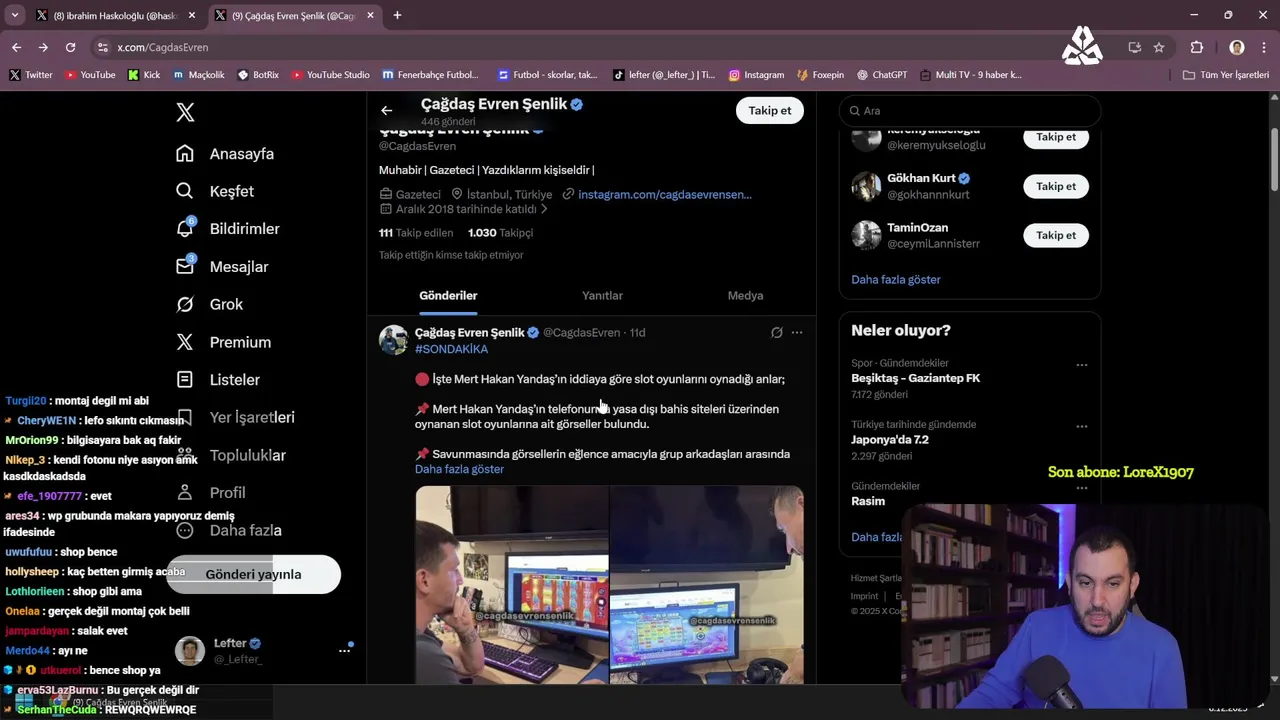Click the X logo in the sidebar
The height and width of the screenshot is (720, 1280).
[x=185, y=112]
